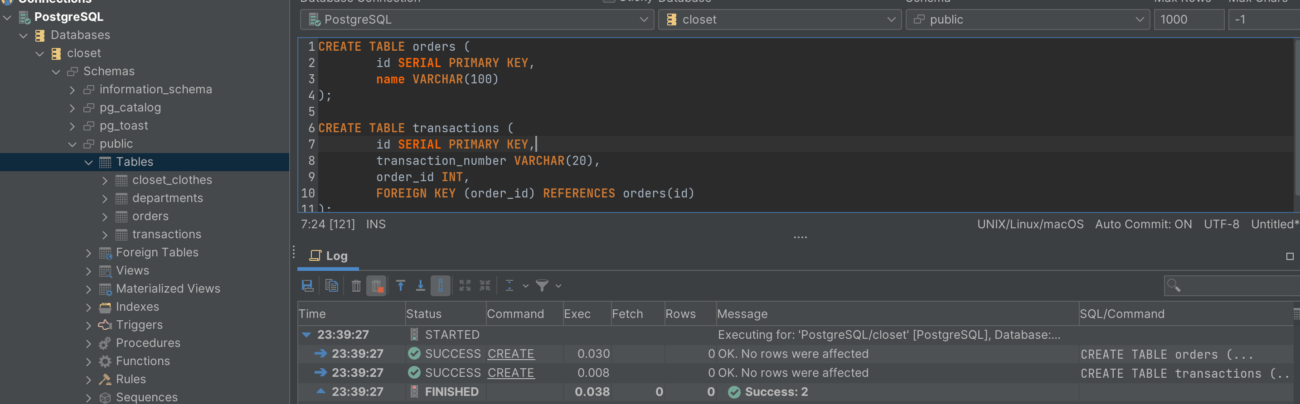
Task: Click the SQL/Command column header
Action: [x=1186, y=314]
